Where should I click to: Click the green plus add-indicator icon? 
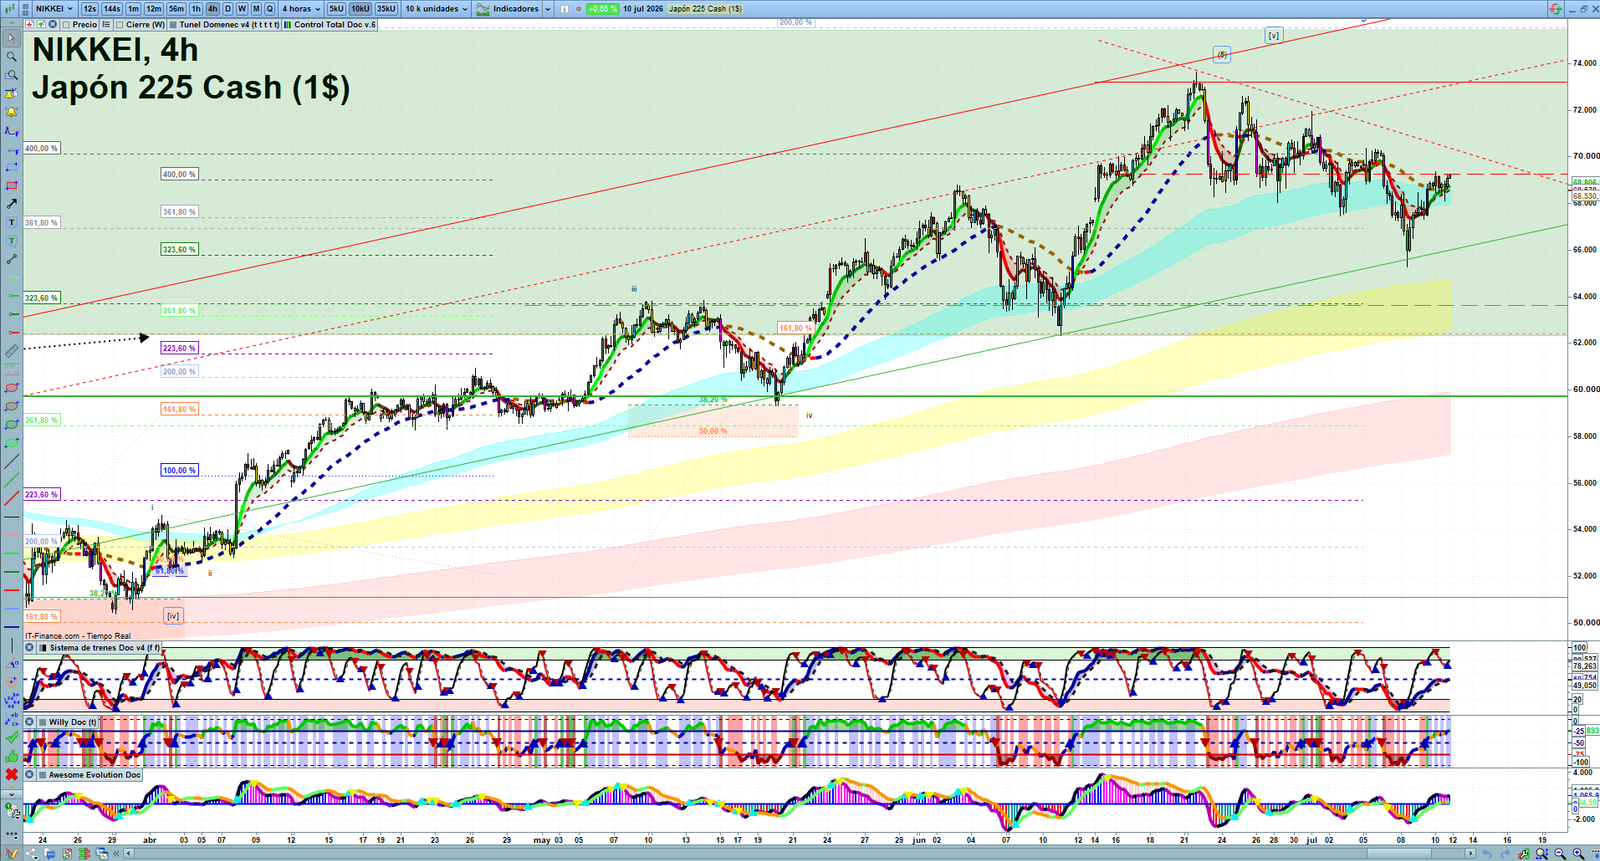(x=41, y=24)
